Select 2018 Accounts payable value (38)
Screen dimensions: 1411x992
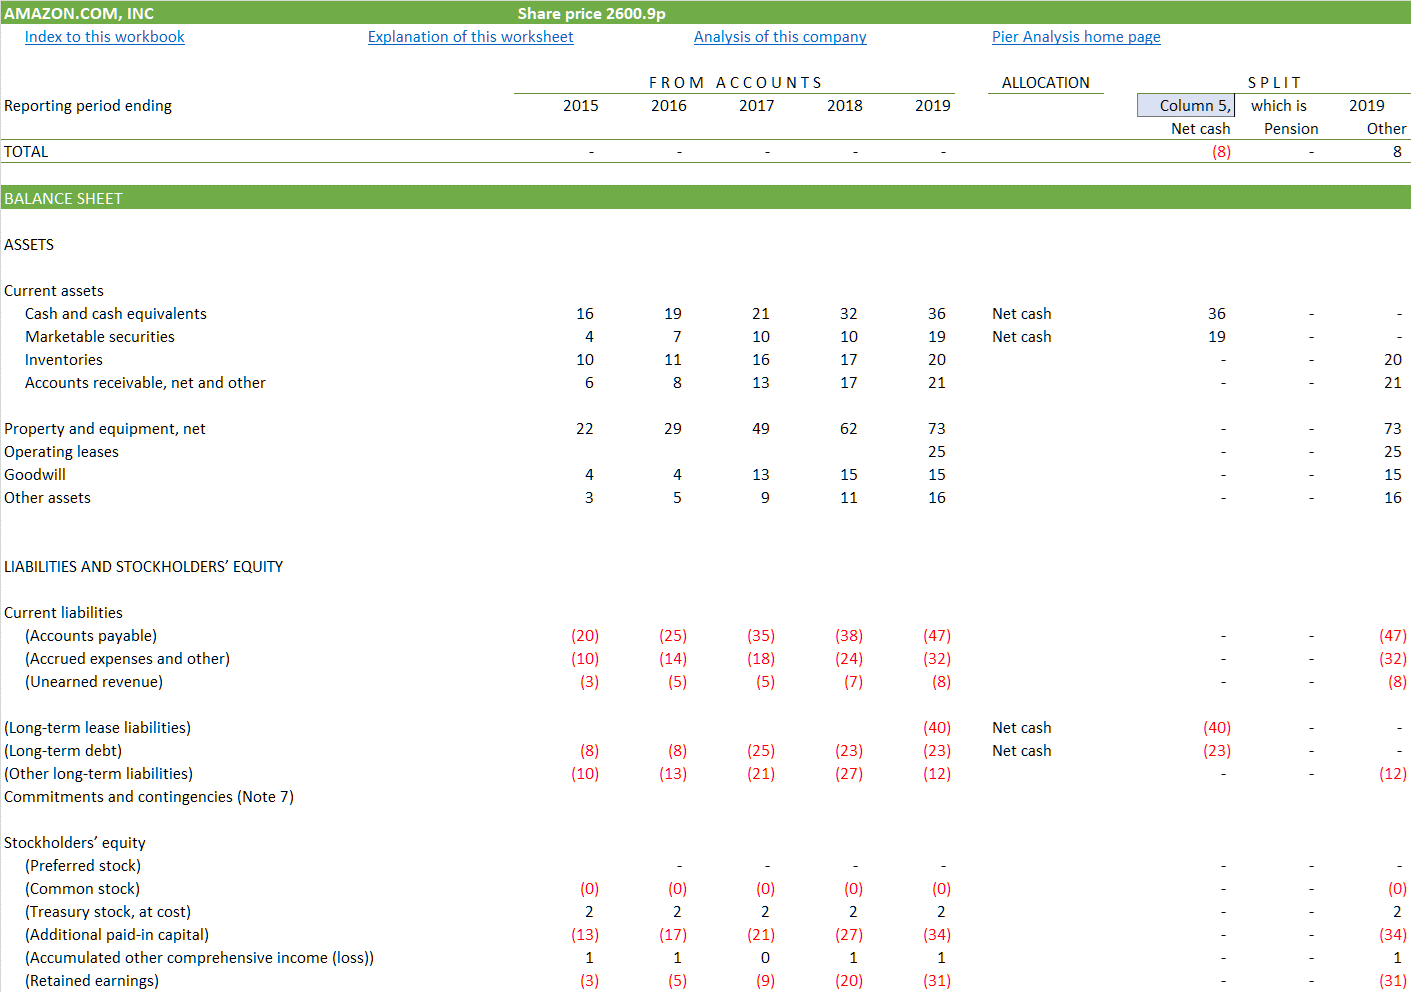click(849, 636)
